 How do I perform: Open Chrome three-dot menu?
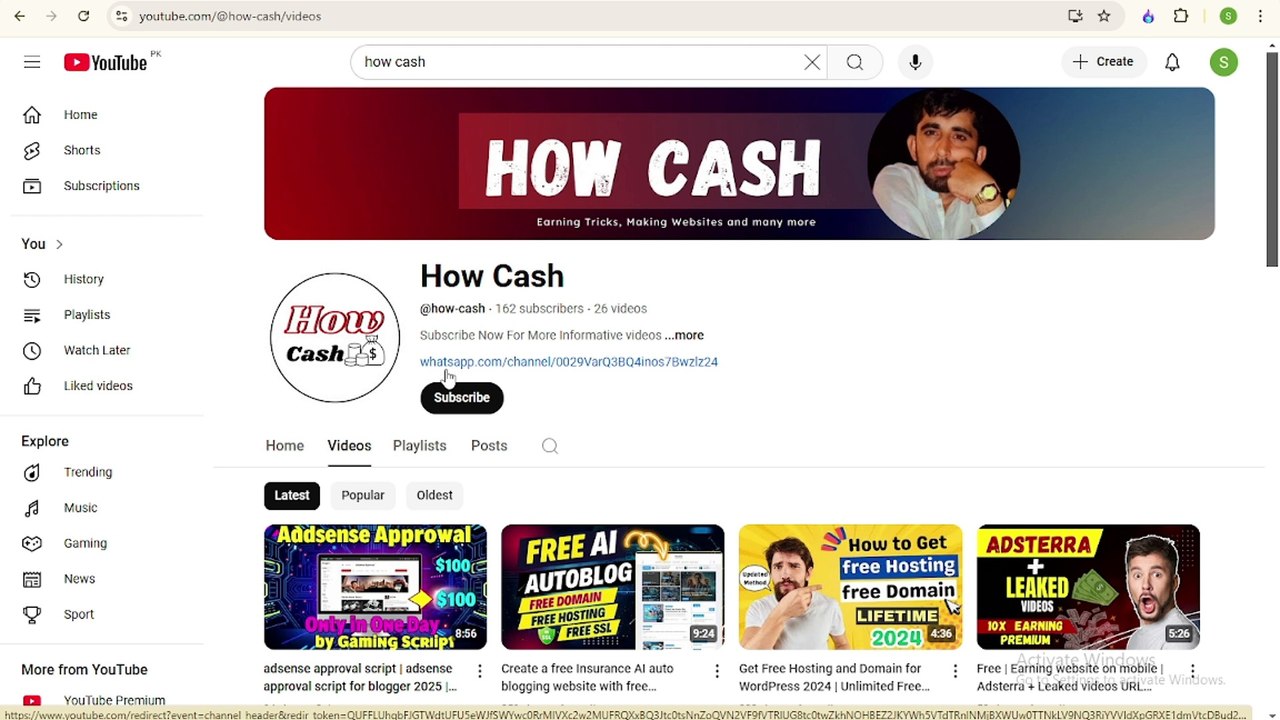tap(1261, 16)
